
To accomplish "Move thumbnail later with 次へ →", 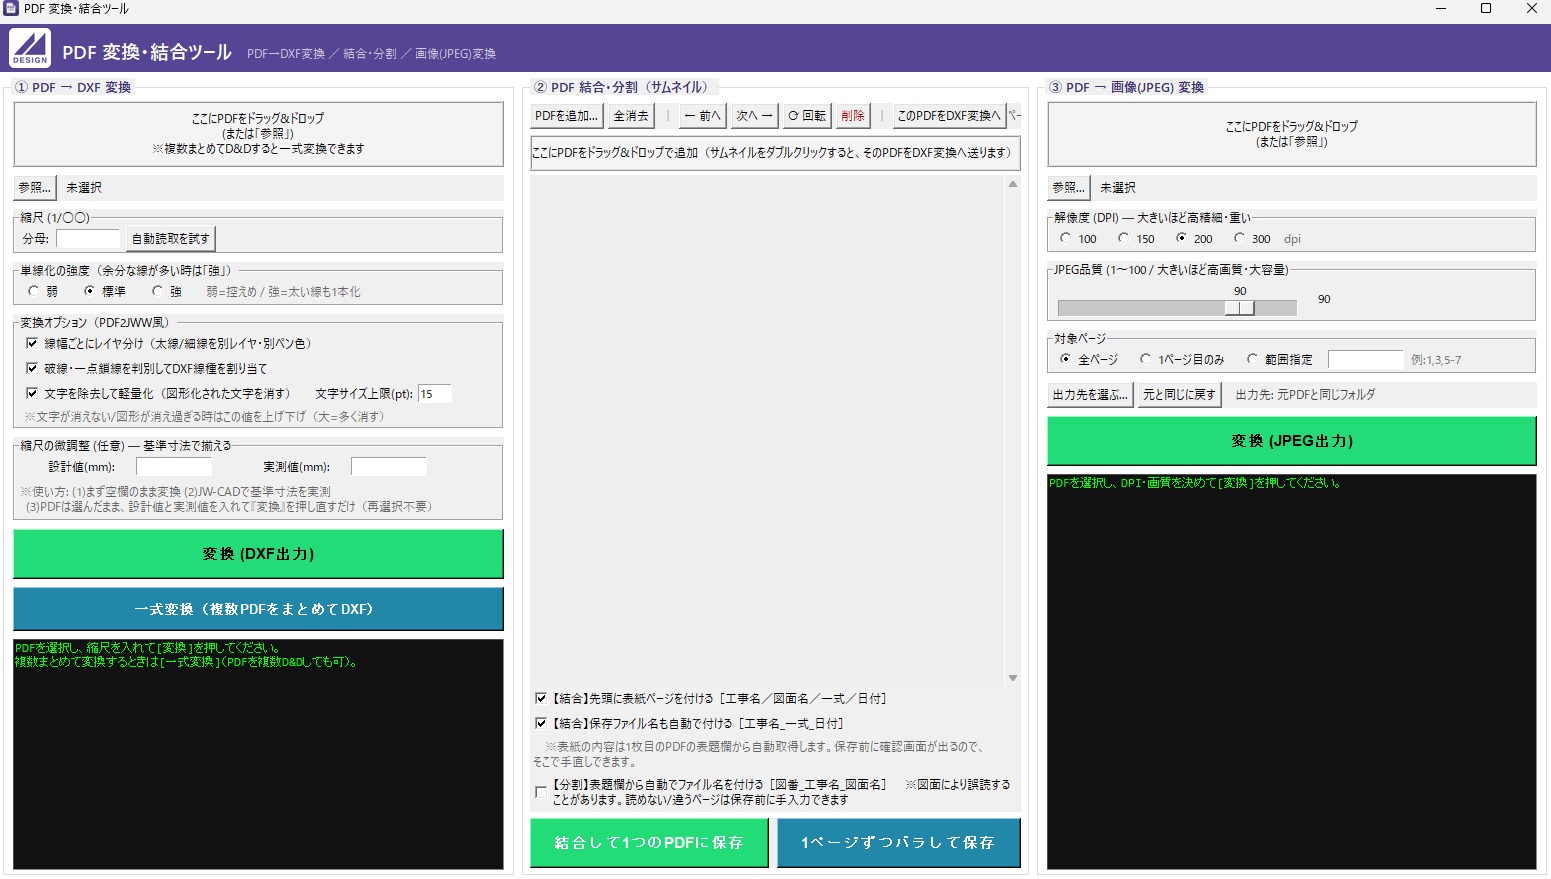I will click(x=754, y=116).
